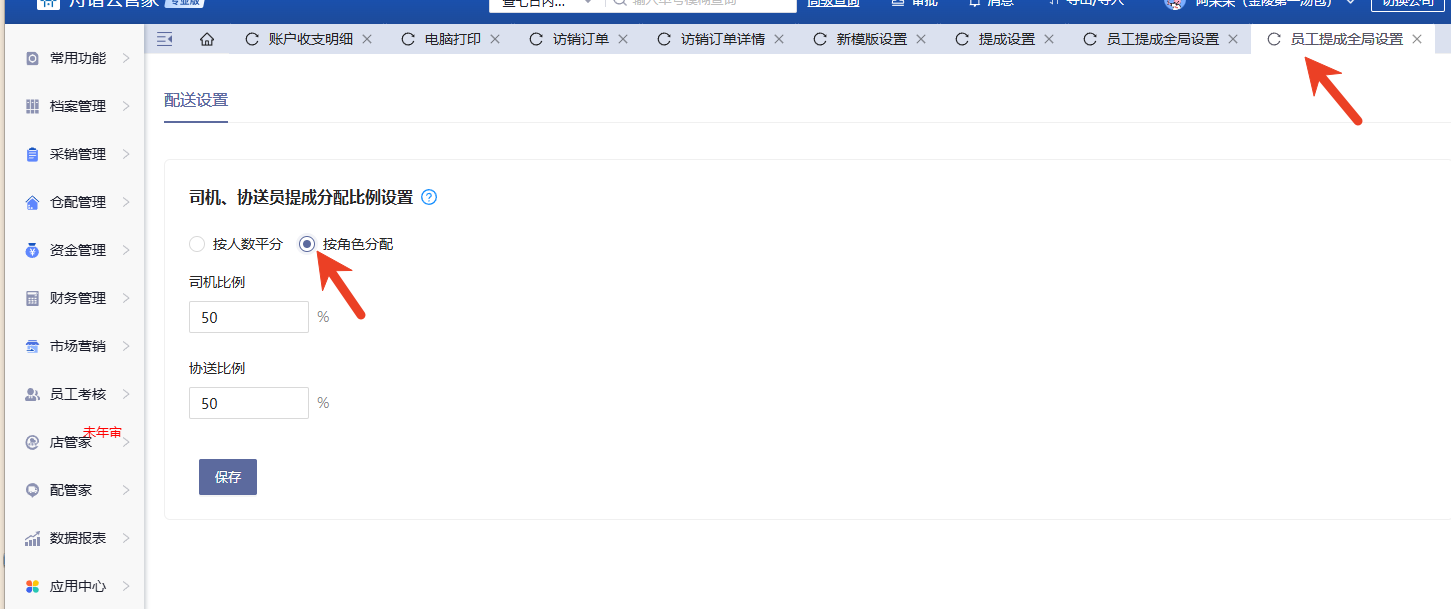Click the 保存 button
This screenshot has width=1451, height=609.
[x=228, y=477]
